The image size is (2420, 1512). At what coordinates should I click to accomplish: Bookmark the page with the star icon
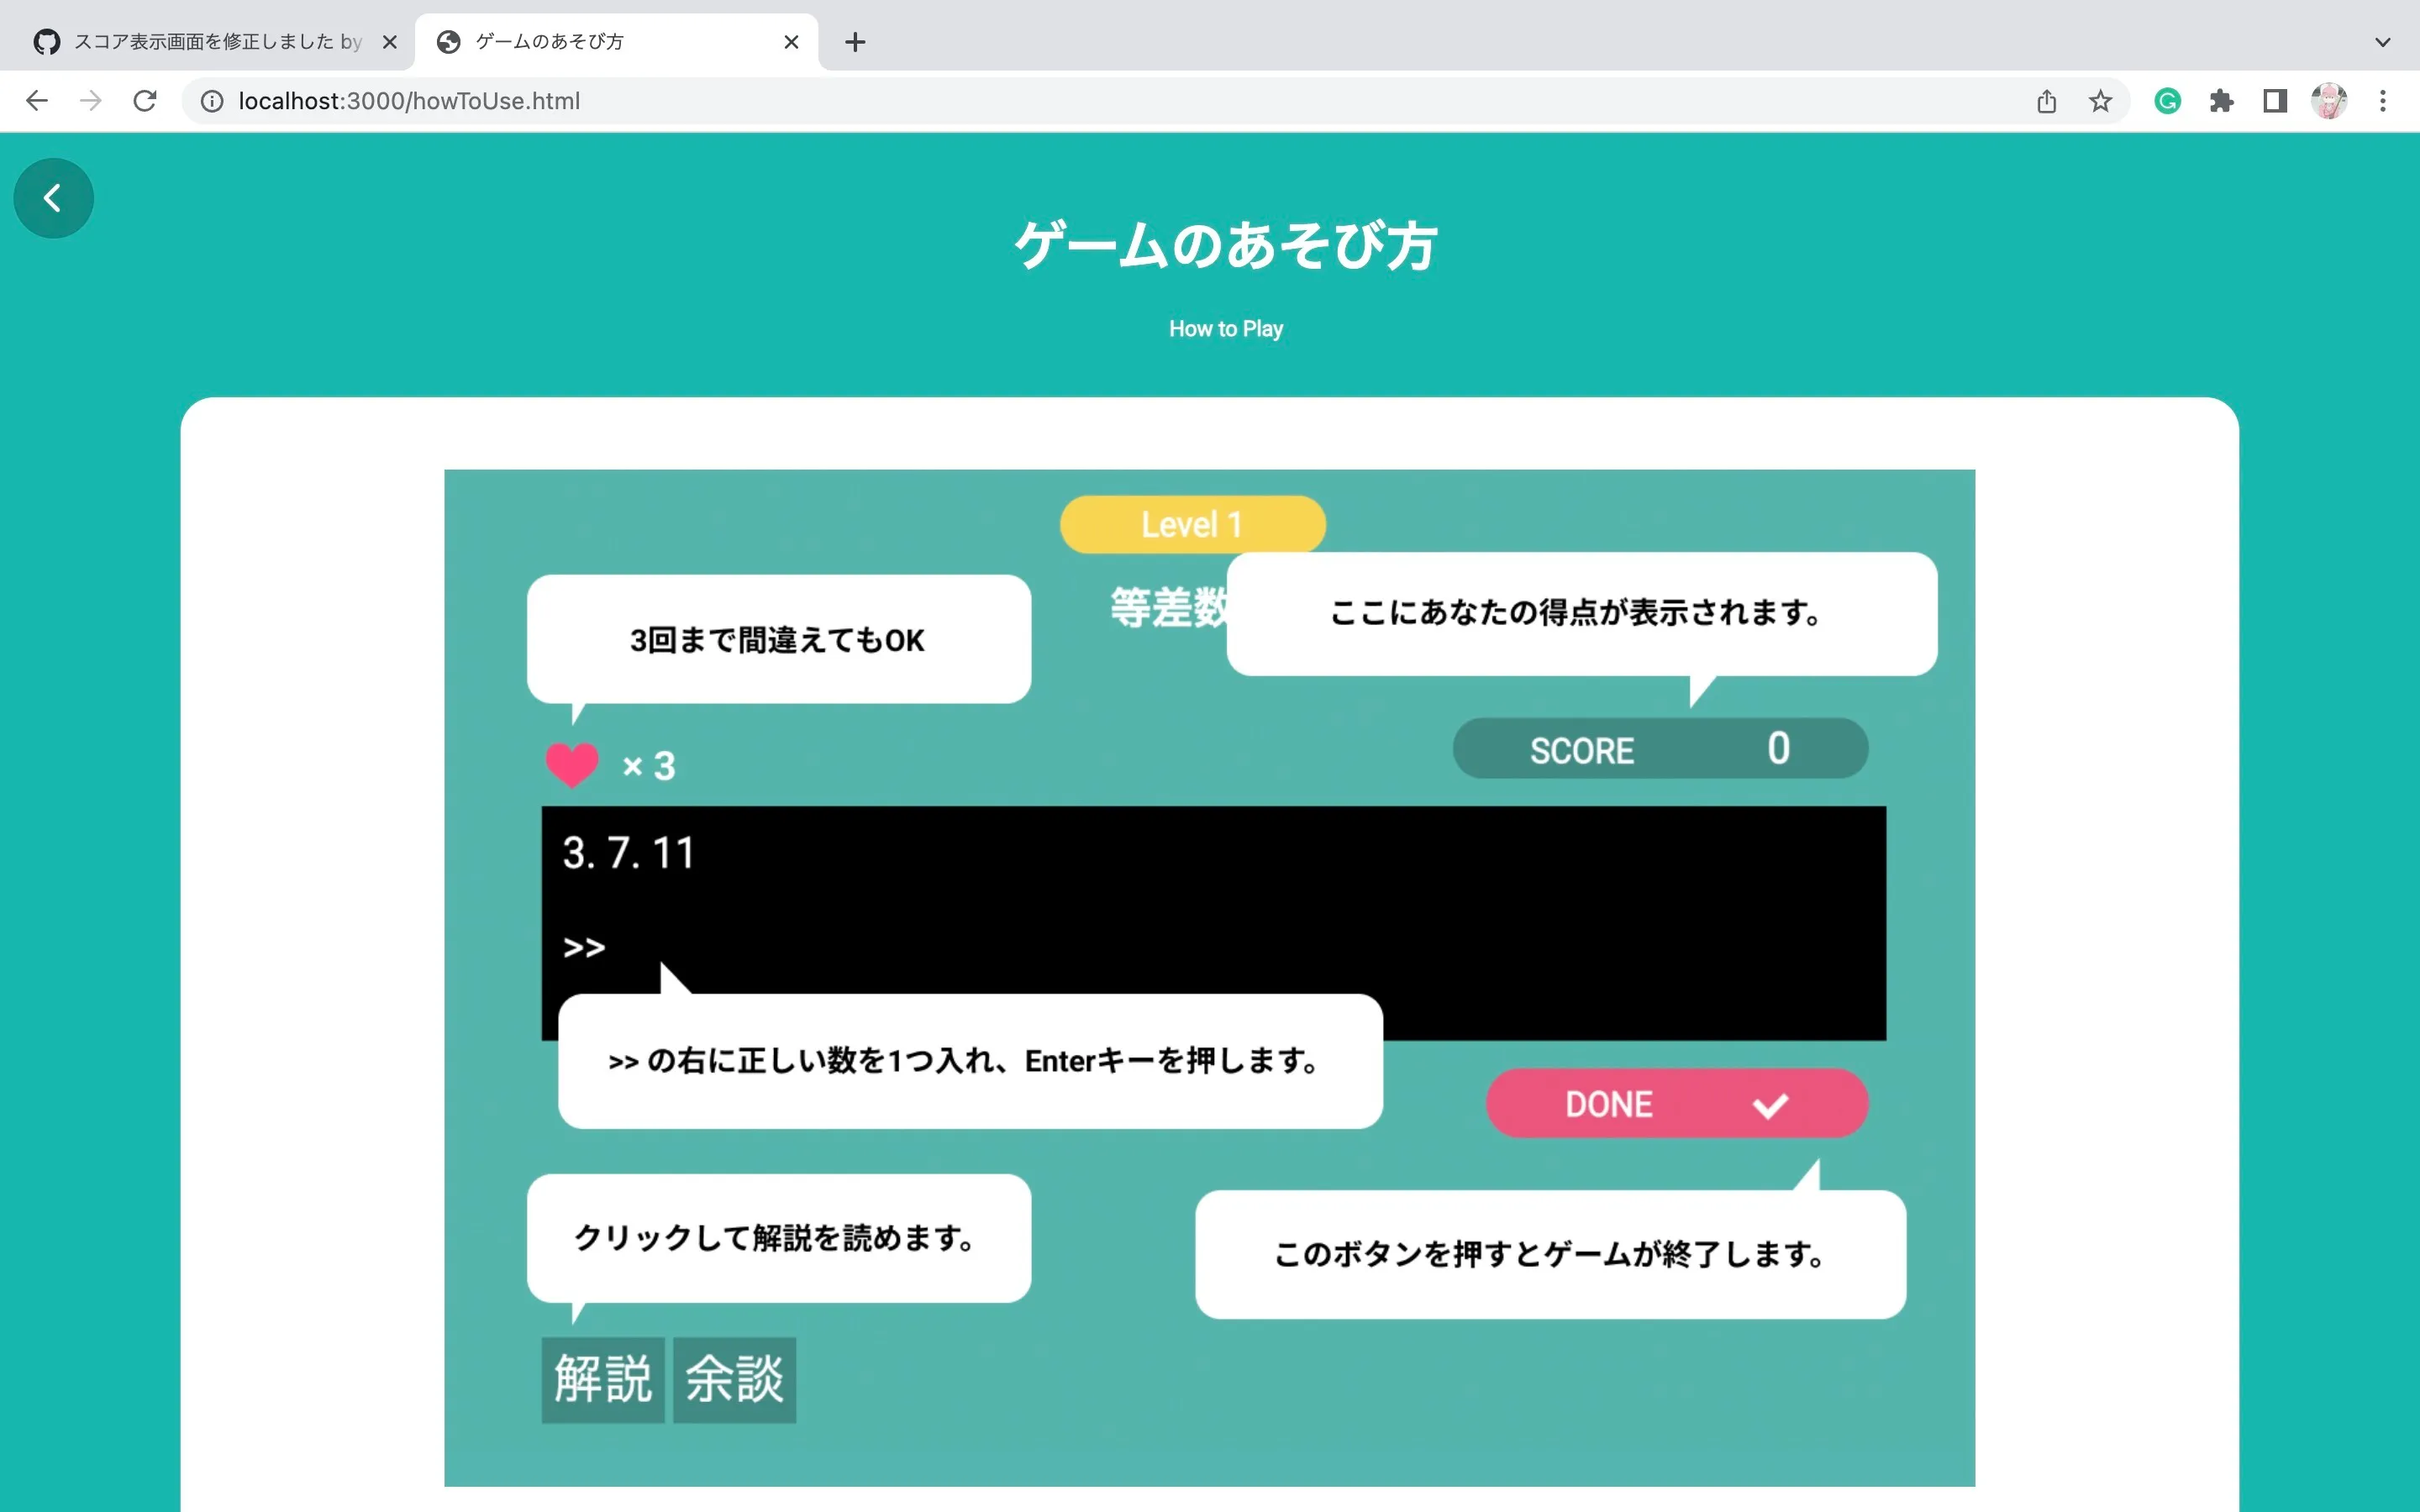click(2100, 100)
